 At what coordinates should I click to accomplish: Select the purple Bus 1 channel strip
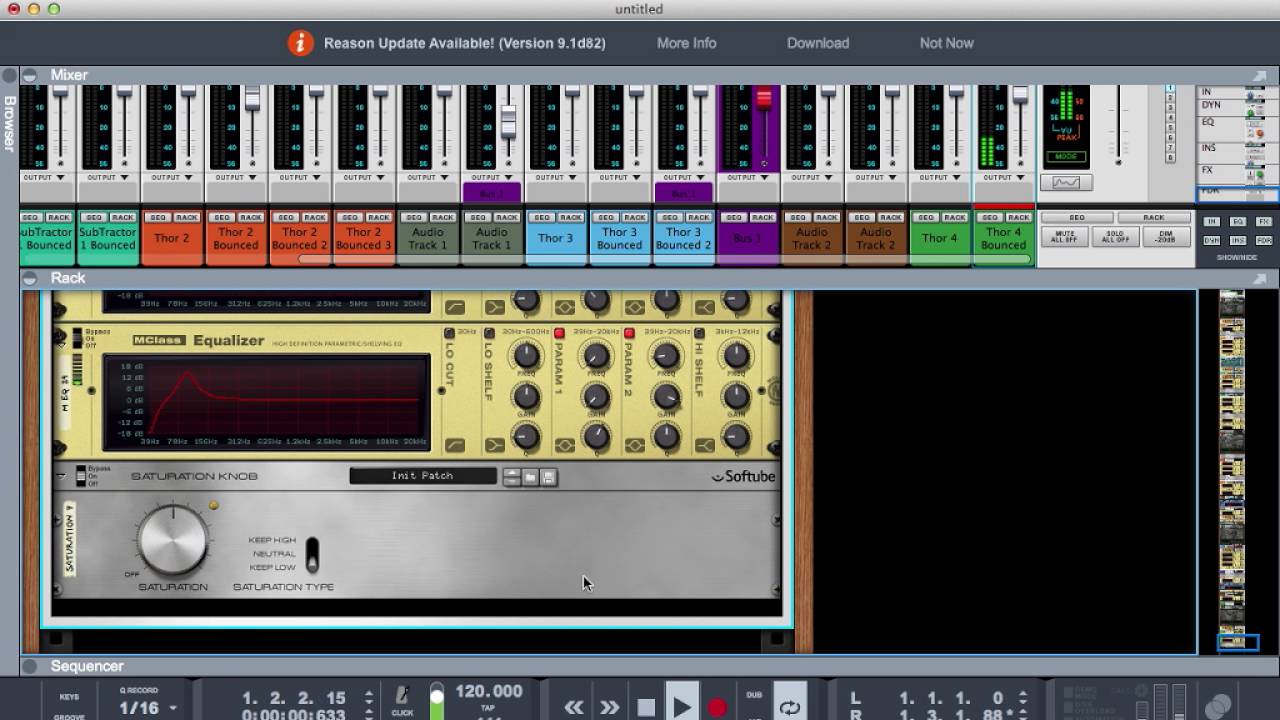pyautogui.click(x=748, y=238)
